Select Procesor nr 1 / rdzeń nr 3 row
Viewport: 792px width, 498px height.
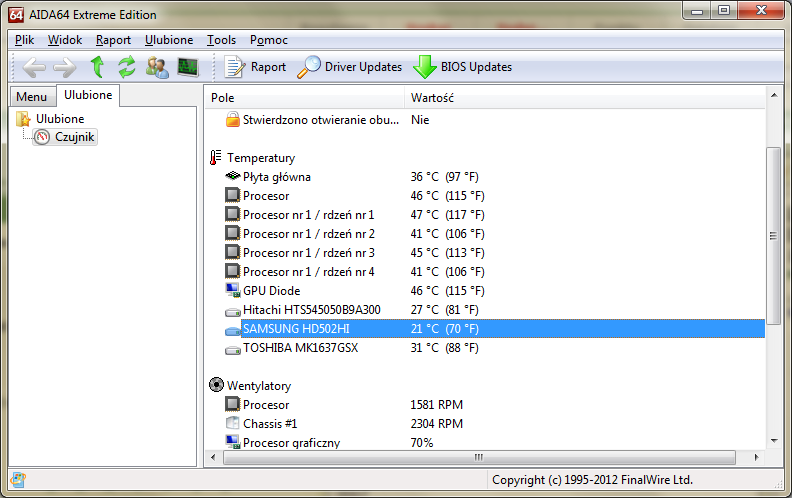[x=485, y=253]
